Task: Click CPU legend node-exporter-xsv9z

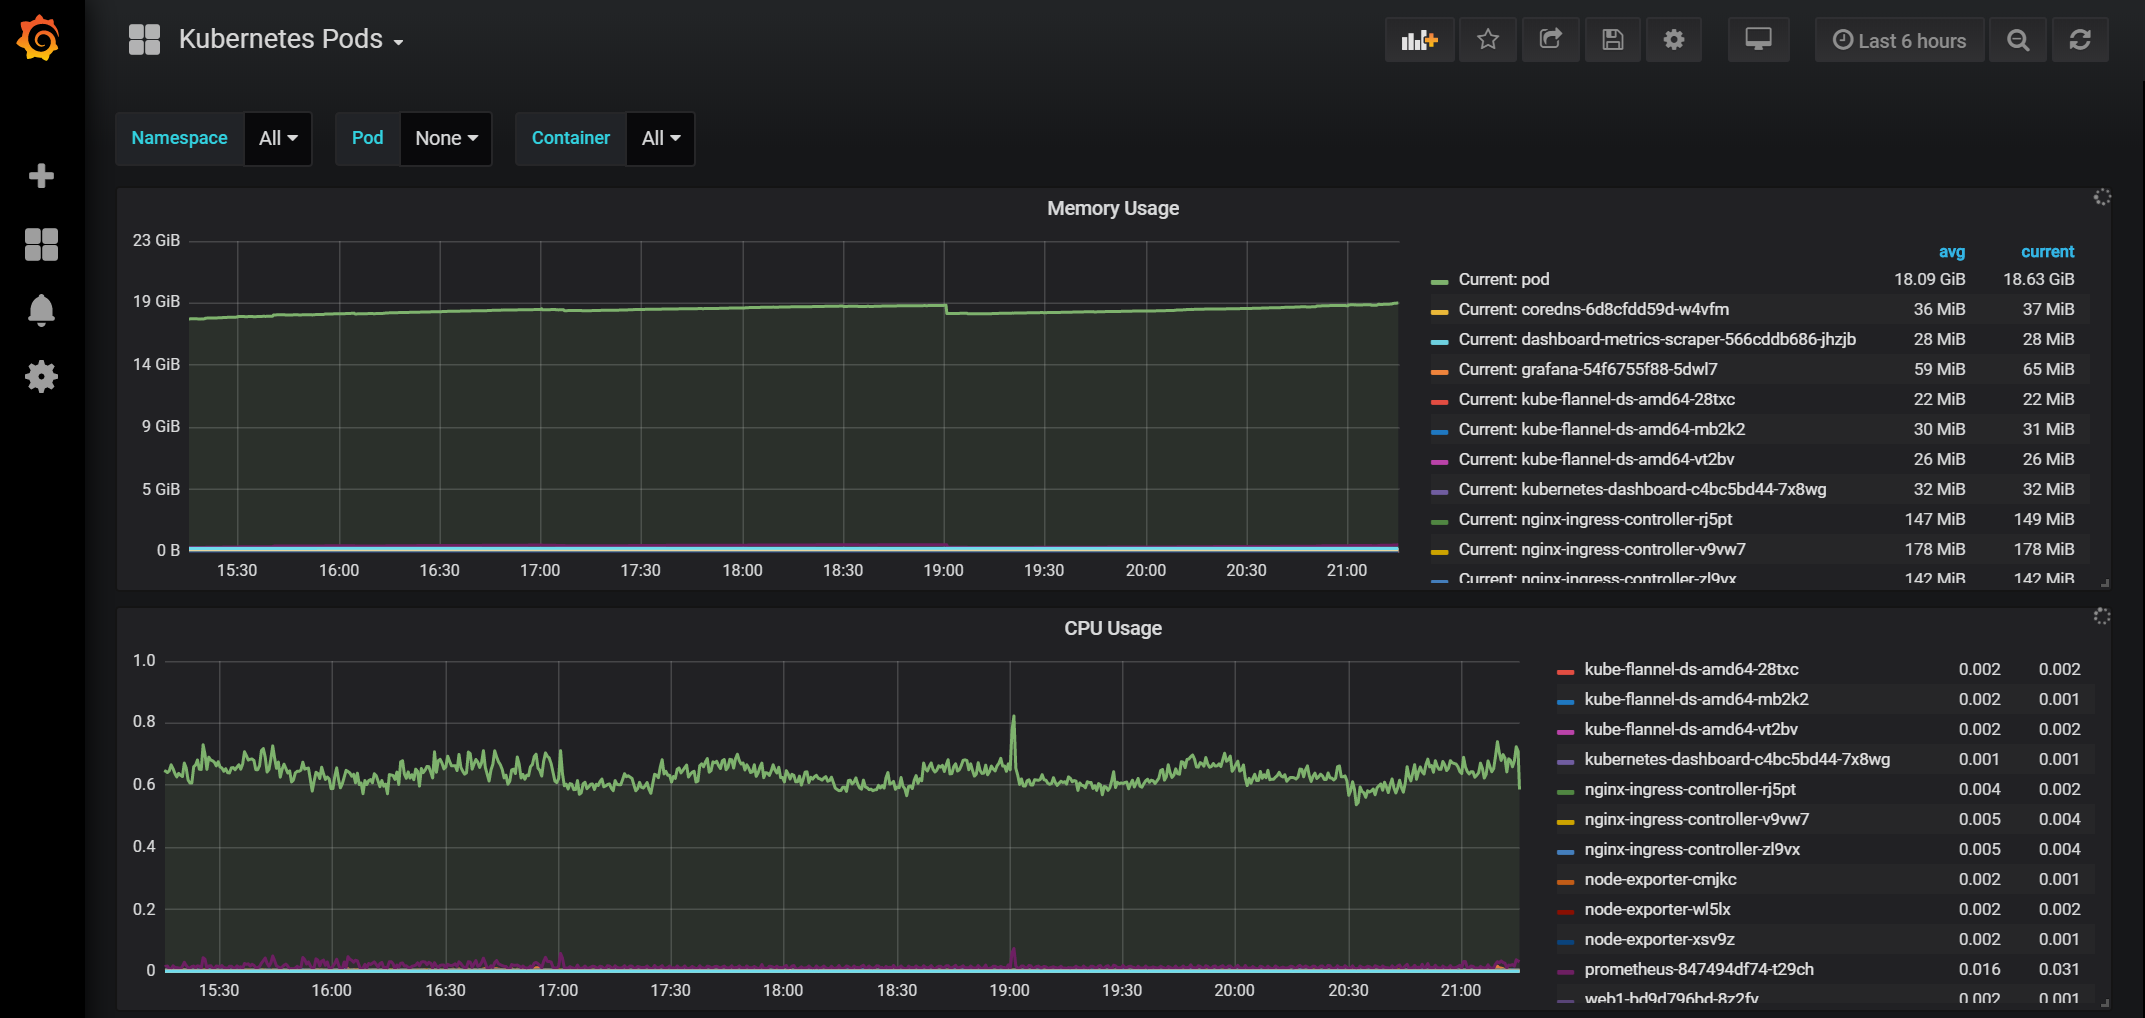Action: tap(1659, 939)
